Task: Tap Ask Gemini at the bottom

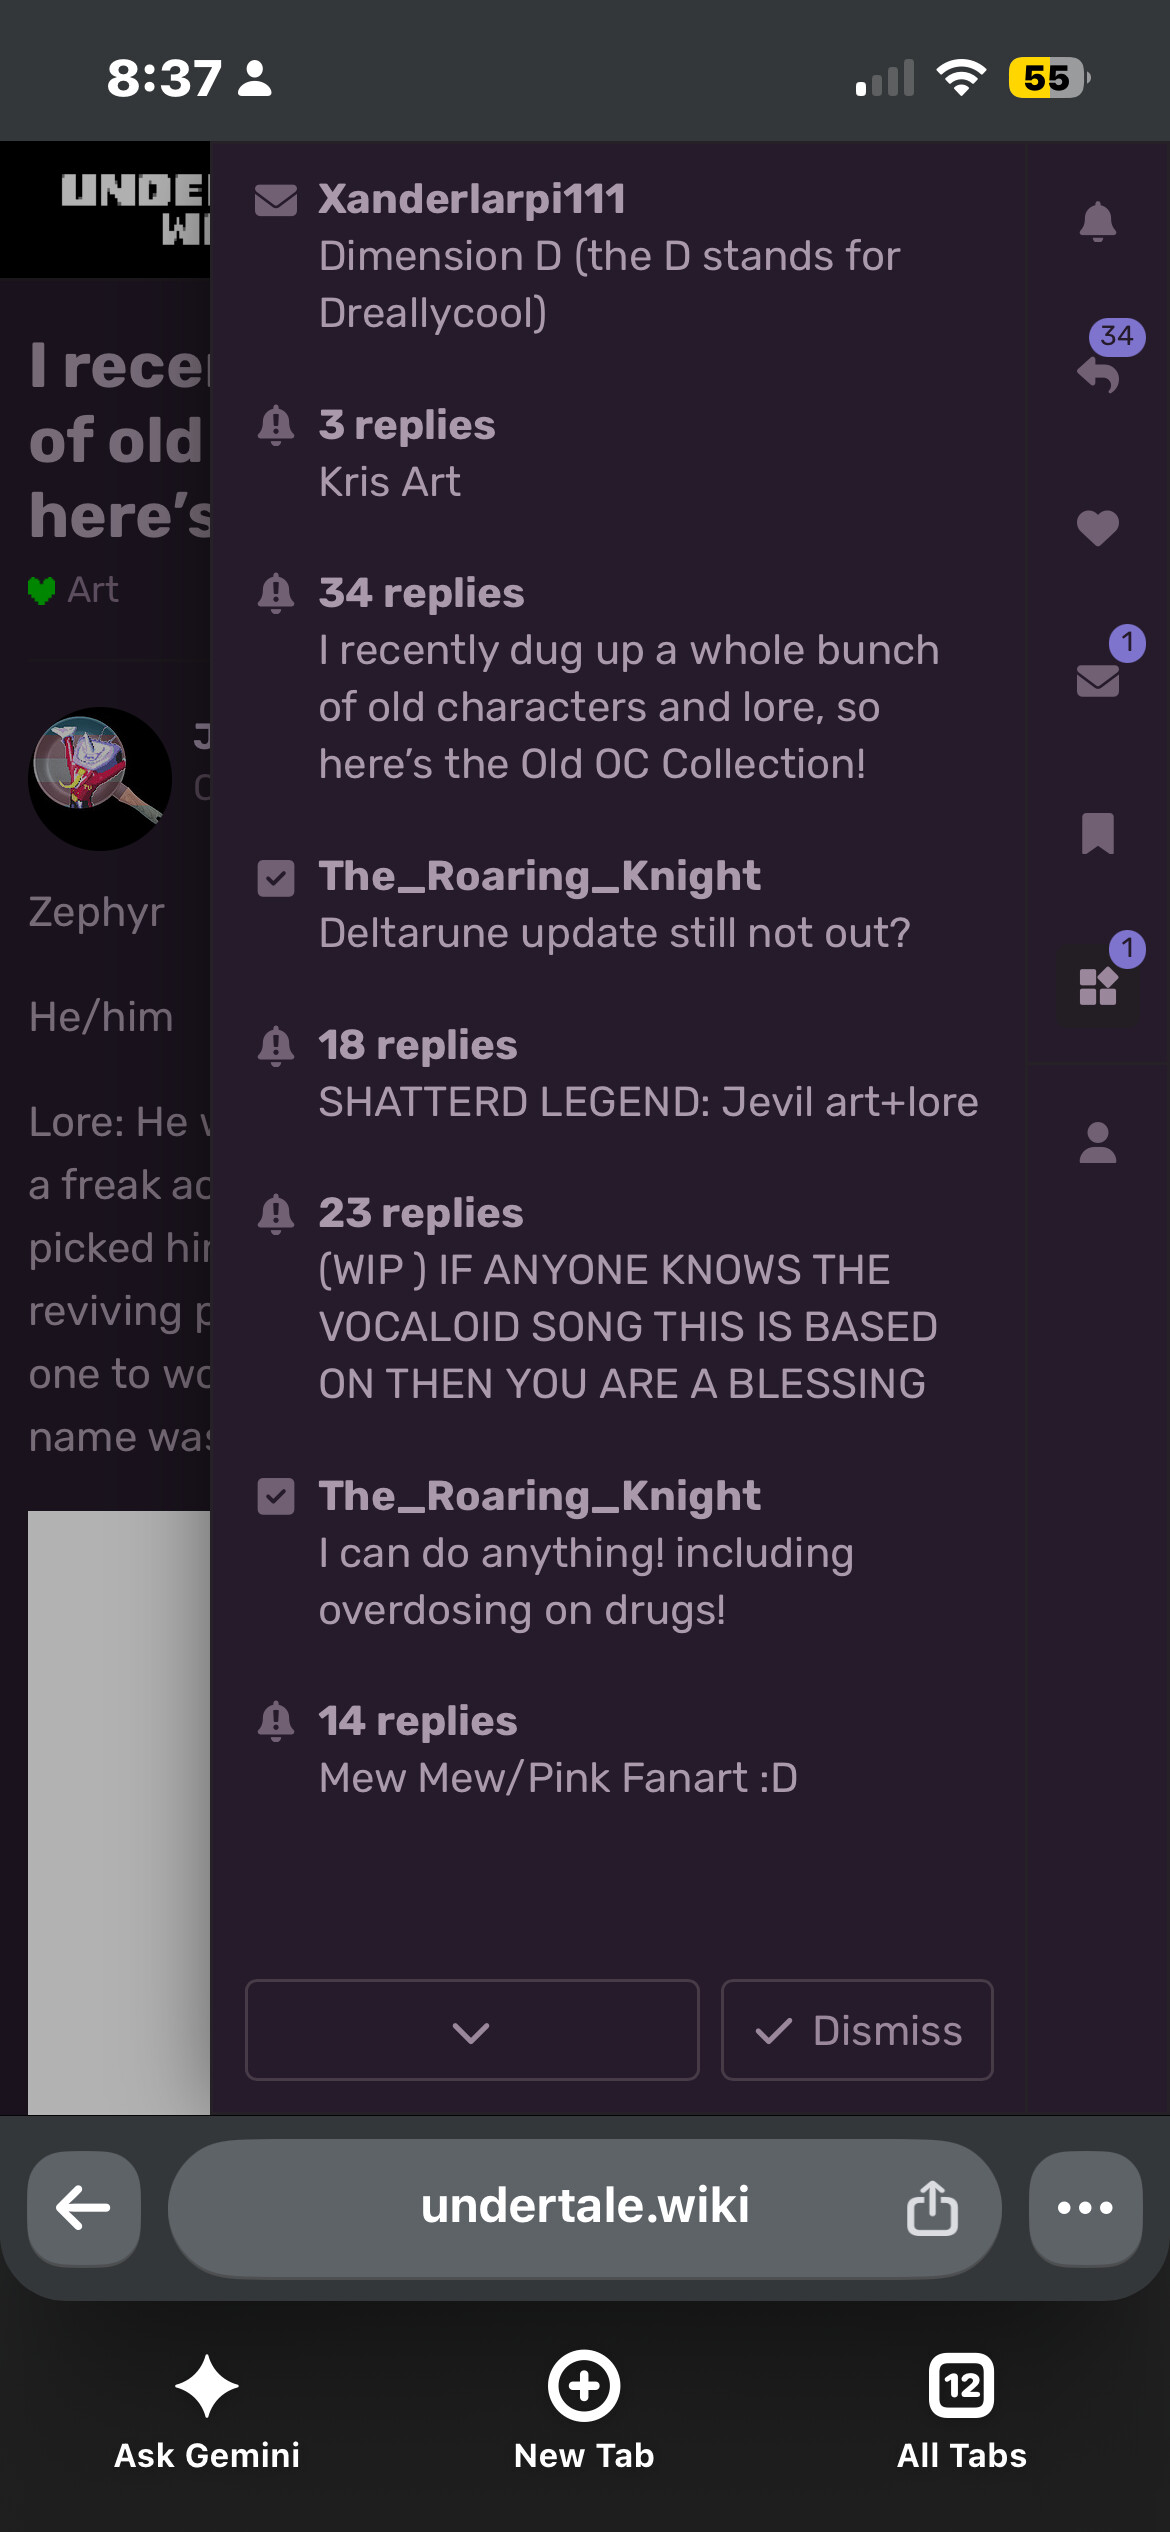Action: point(207,2411)
